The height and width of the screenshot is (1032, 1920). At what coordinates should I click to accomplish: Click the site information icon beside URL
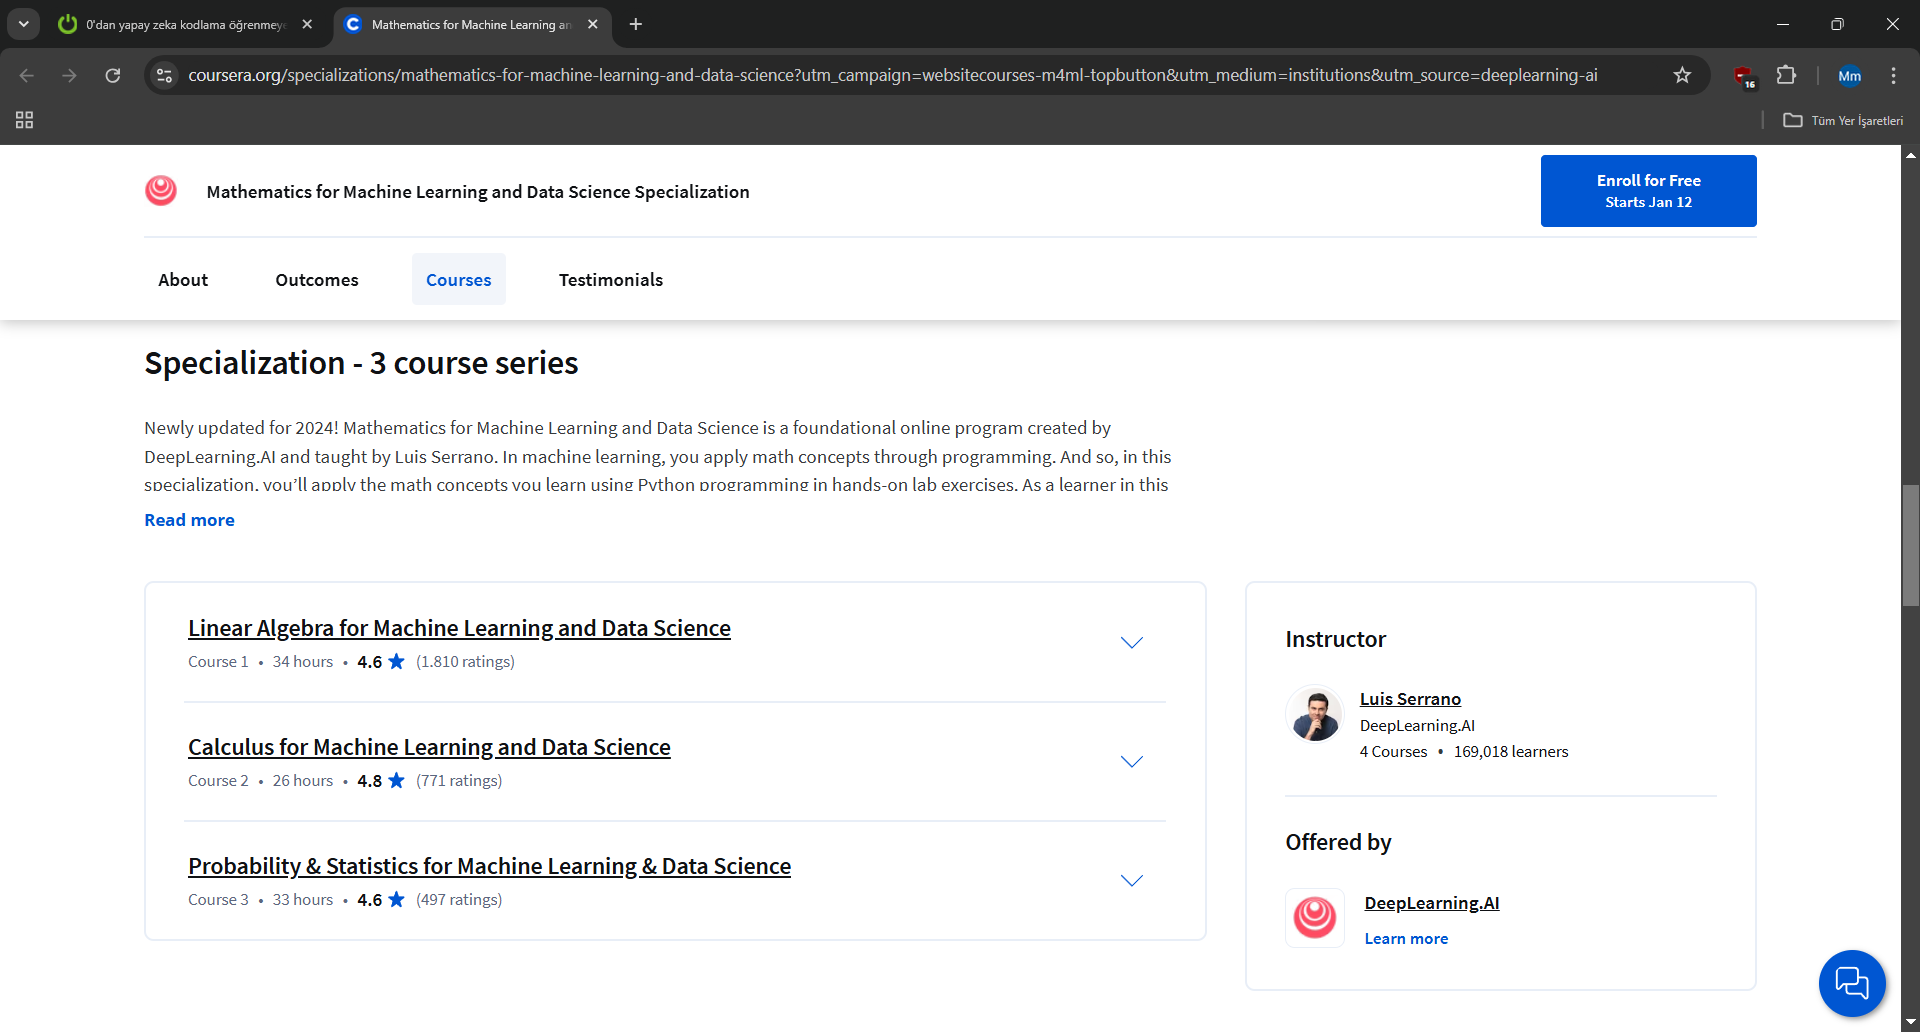[x=165, y=75]
